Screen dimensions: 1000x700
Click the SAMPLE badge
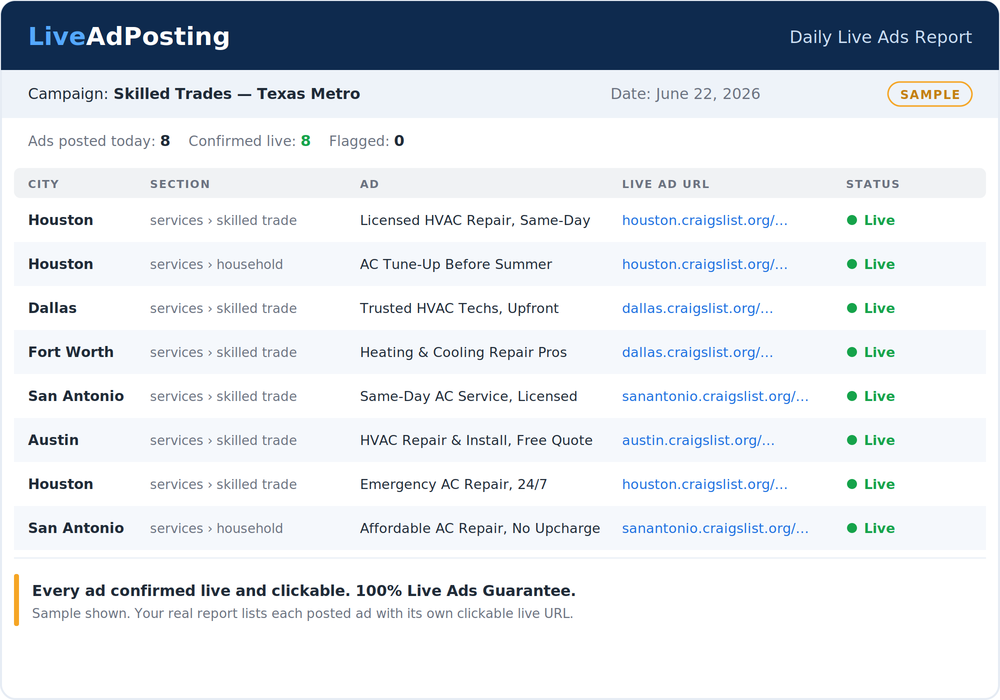pyautogui.click(x=929, y=94)
